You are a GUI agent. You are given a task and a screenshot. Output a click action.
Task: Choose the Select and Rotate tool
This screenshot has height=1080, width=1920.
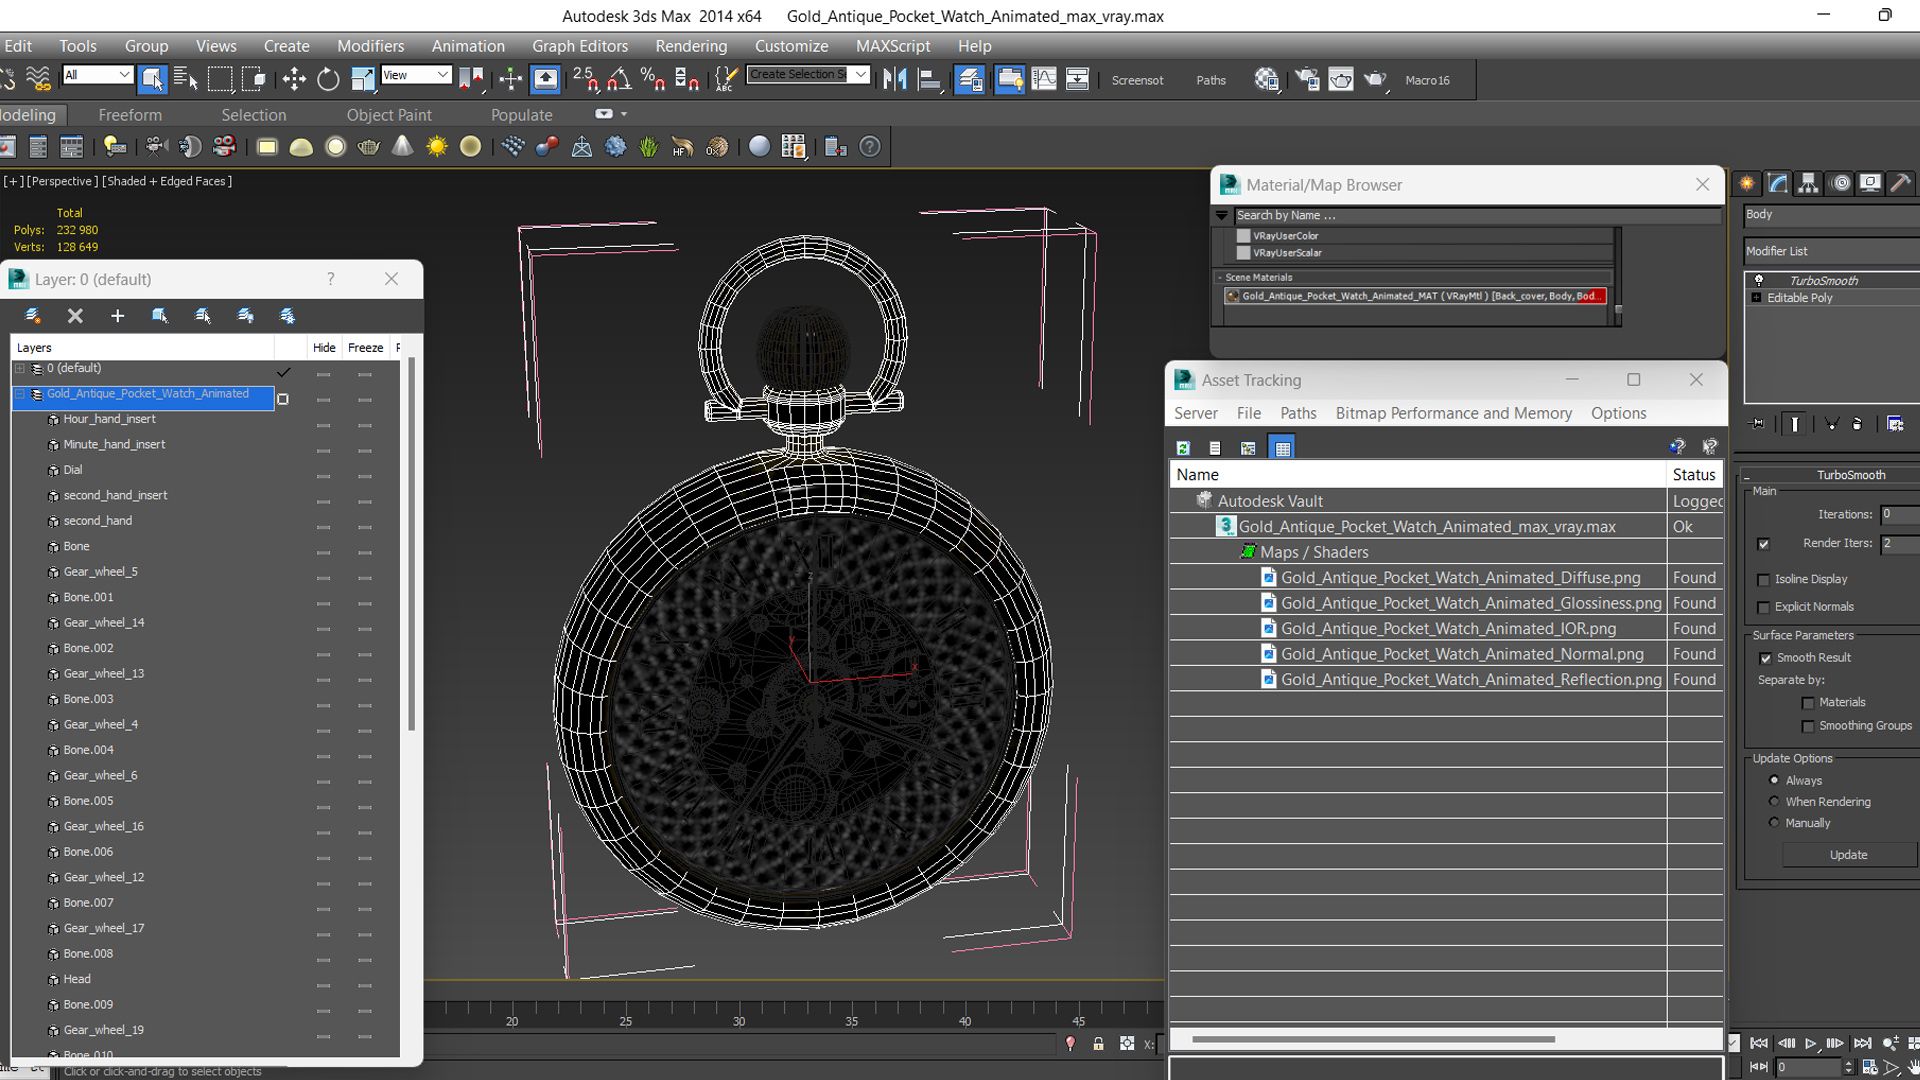coord(328,79)
